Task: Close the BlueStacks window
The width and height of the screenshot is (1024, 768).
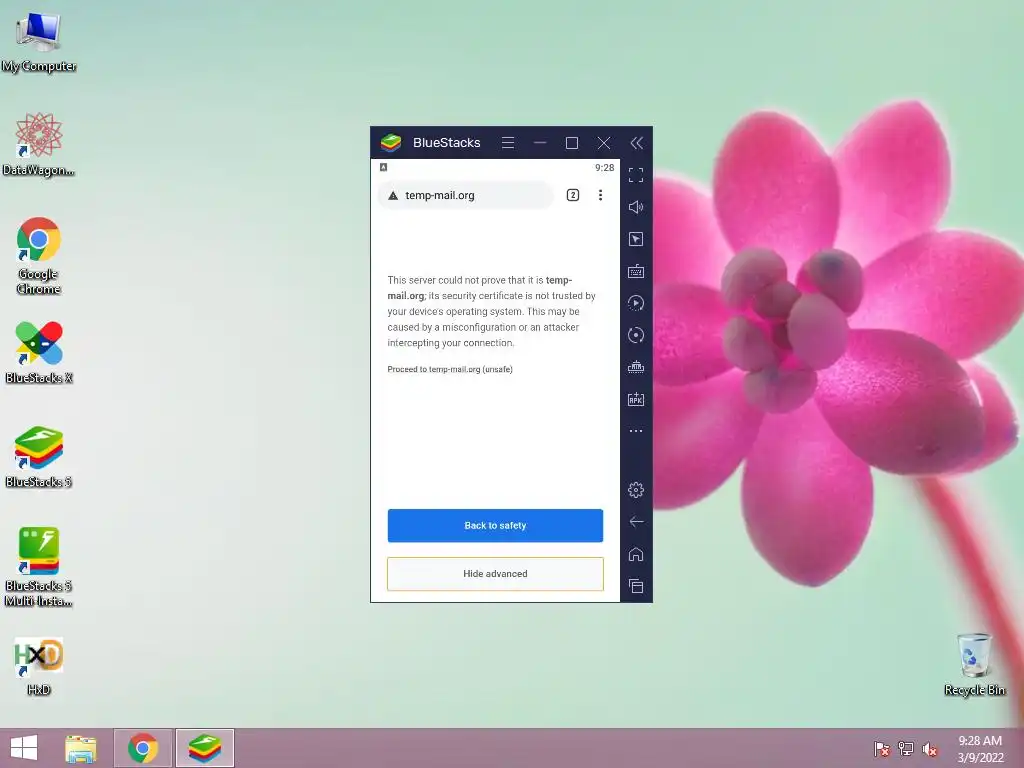Action: point(603,142)
